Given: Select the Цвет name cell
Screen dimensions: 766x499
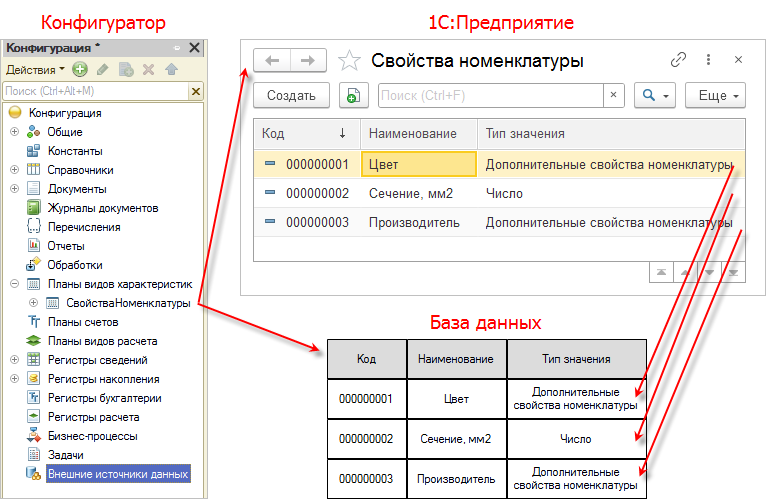Looking at the screenshot, I should [x=419, y=164].
